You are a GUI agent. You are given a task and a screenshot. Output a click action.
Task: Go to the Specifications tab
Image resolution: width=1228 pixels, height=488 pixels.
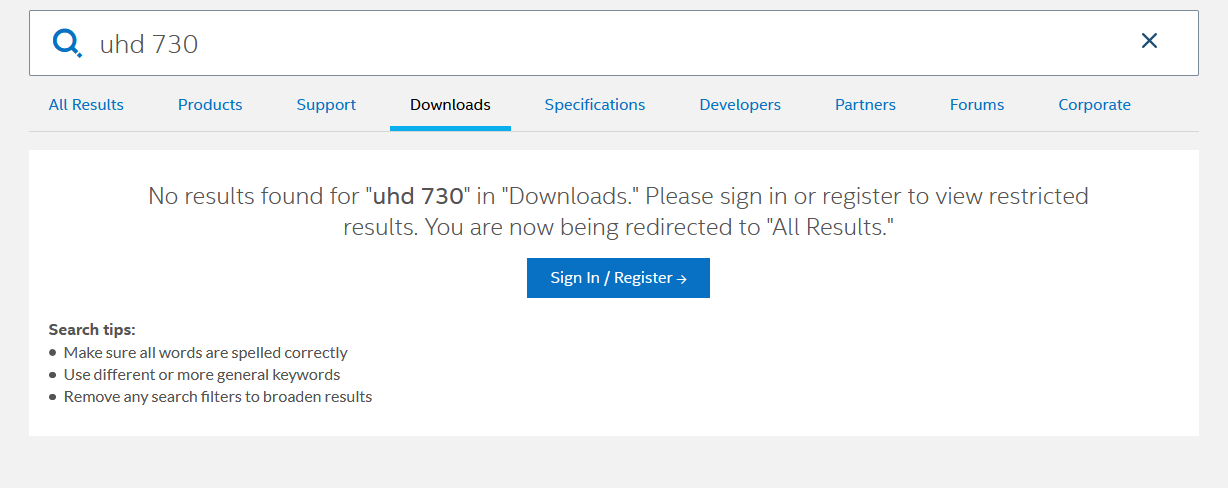click(x=595, y=104)
